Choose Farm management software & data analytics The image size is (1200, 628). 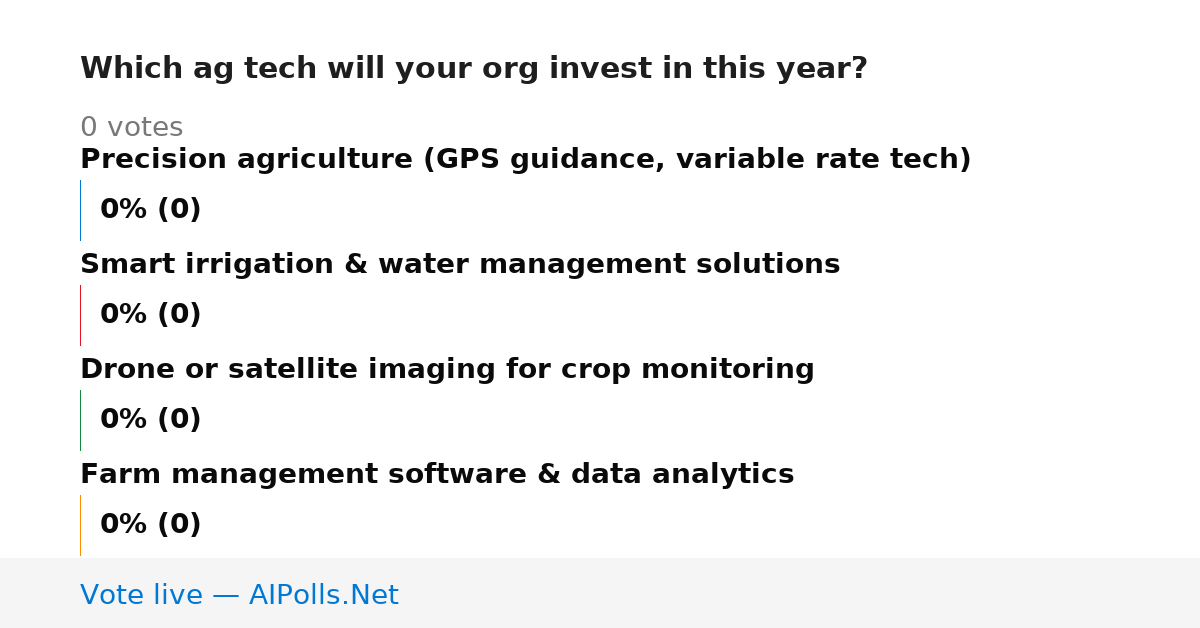click(x=437, y=475)
